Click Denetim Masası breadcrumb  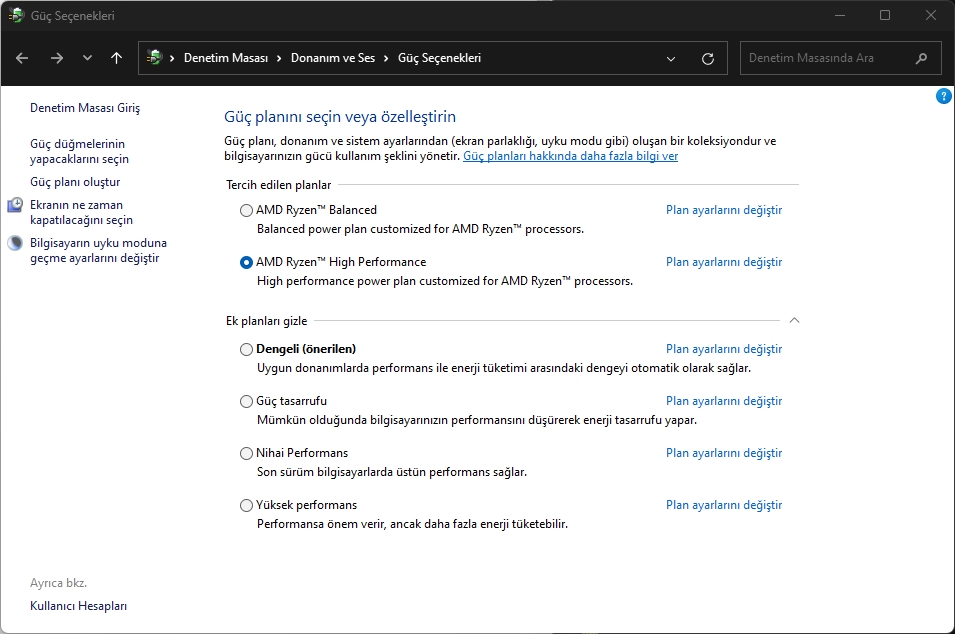point(225,58)
